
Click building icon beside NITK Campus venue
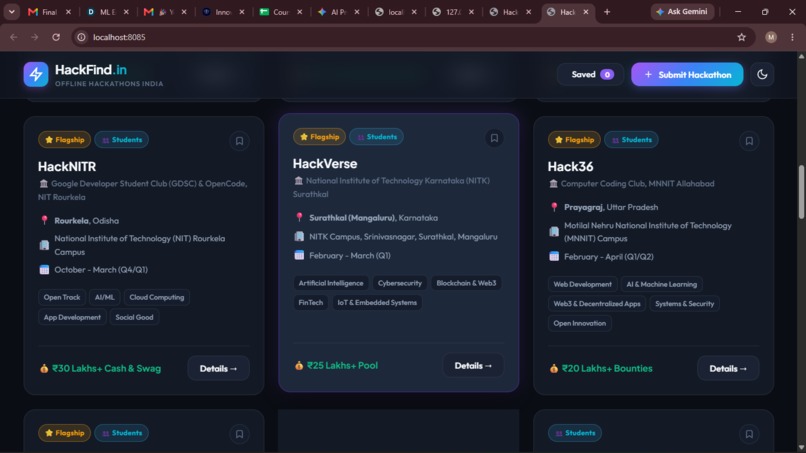point(299,237)
